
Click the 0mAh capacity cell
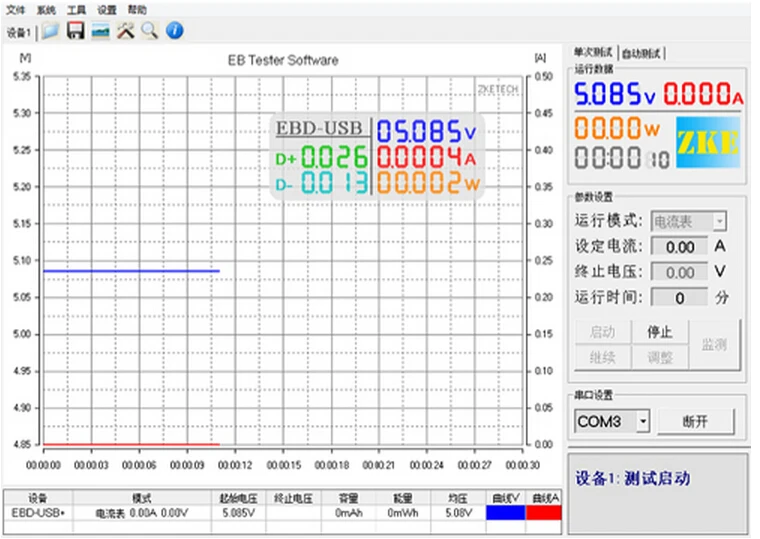point(348,513)
